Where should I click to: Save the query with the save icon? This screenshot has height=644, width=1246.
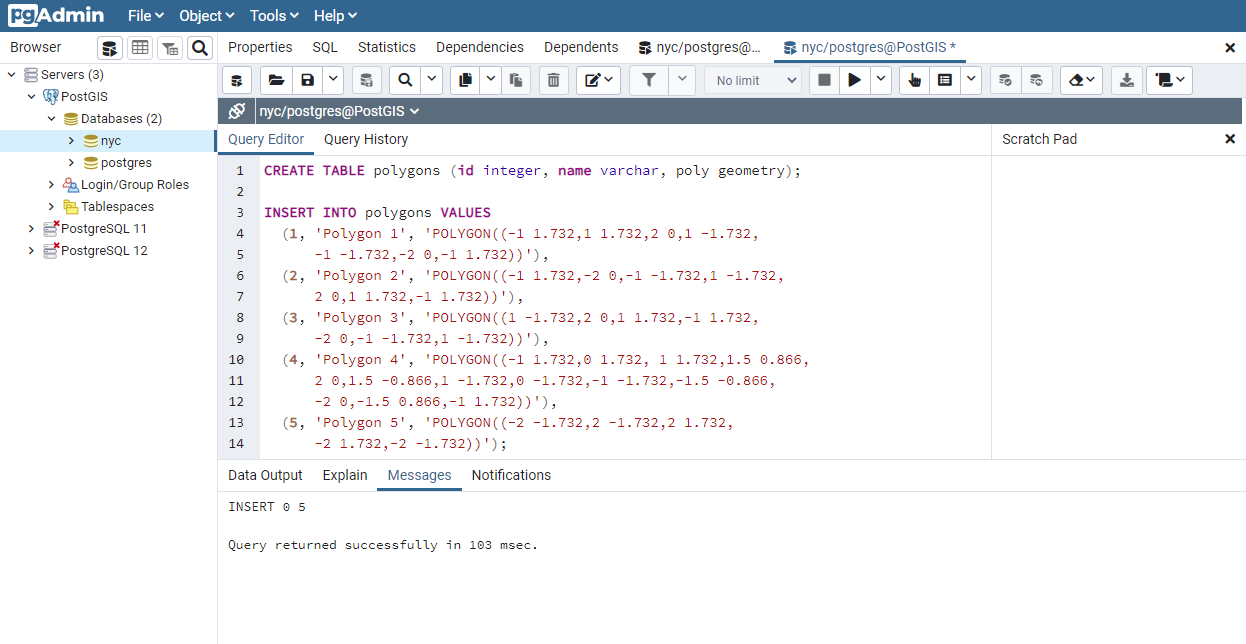307,80
